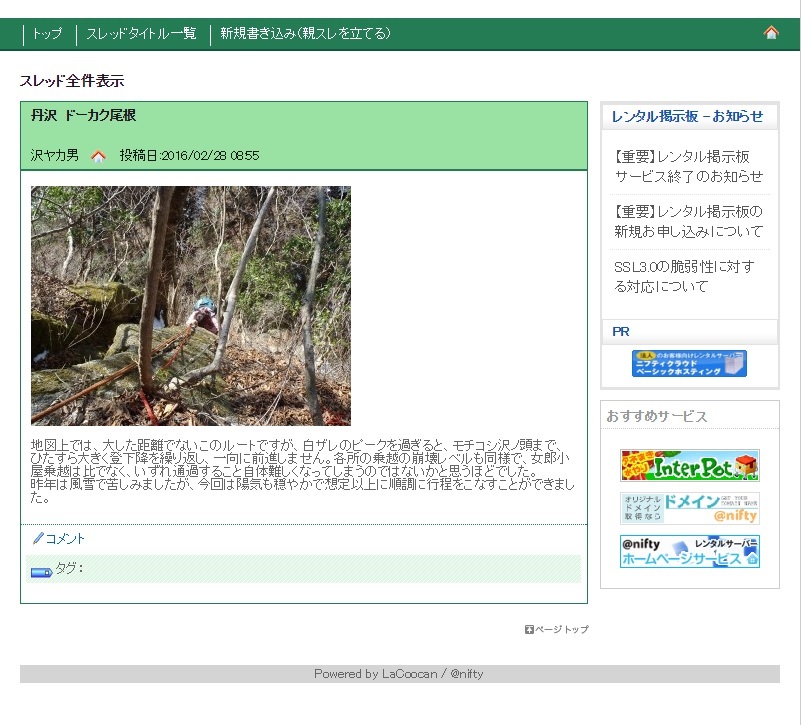Image resolution: width=802 pixels, height=725 pixels.
Task: Click the ページトップ arrow icon
Action: coord(529,629)
